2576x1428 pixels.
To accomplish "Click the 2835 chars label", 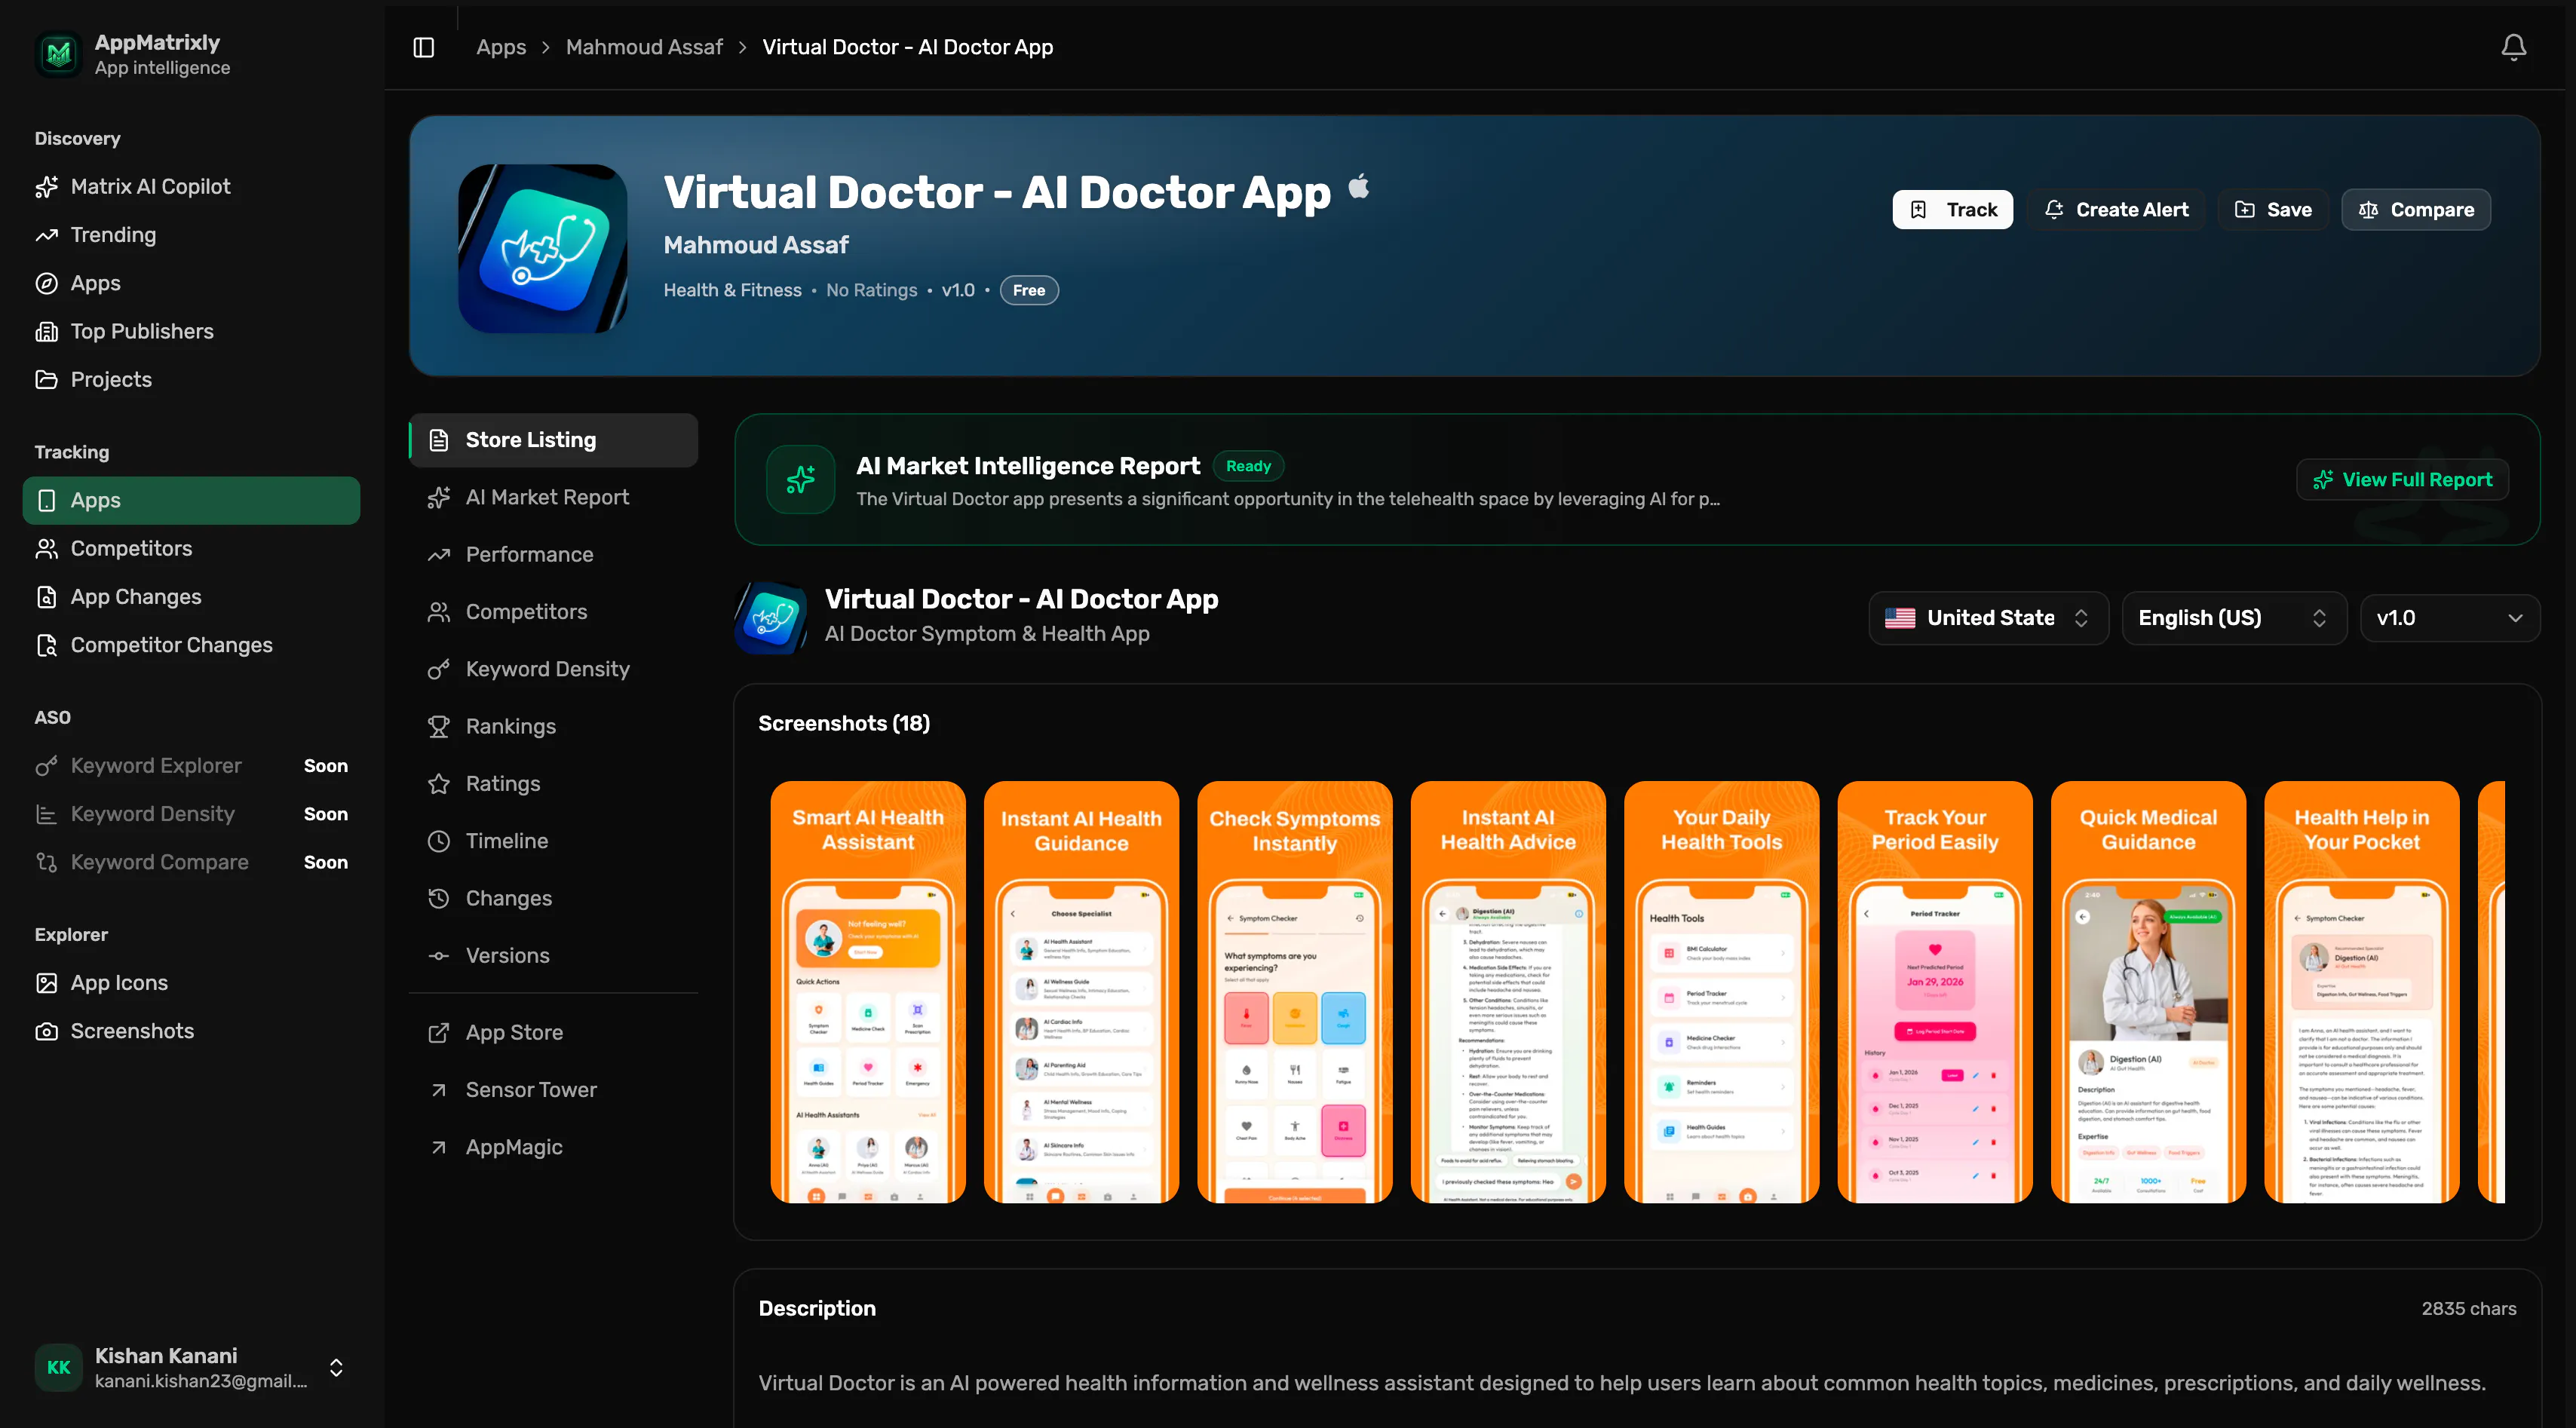I will tap(2468, 1308).
